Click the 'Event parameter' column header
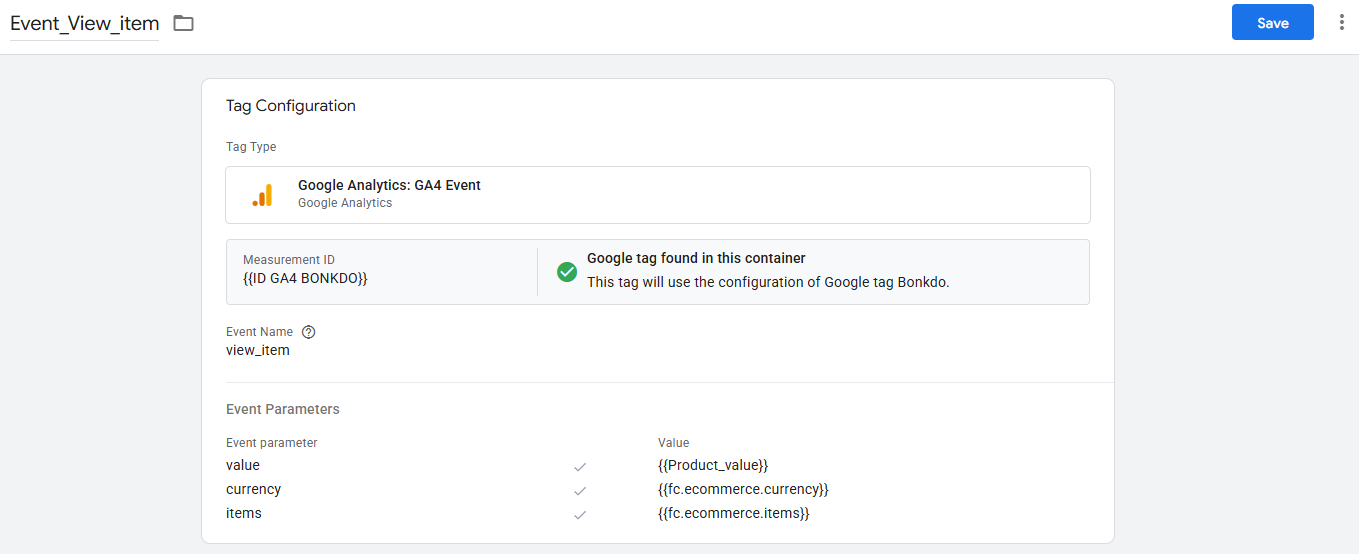The height and width of the screenshot is (554, 1359). click(272, 442)
